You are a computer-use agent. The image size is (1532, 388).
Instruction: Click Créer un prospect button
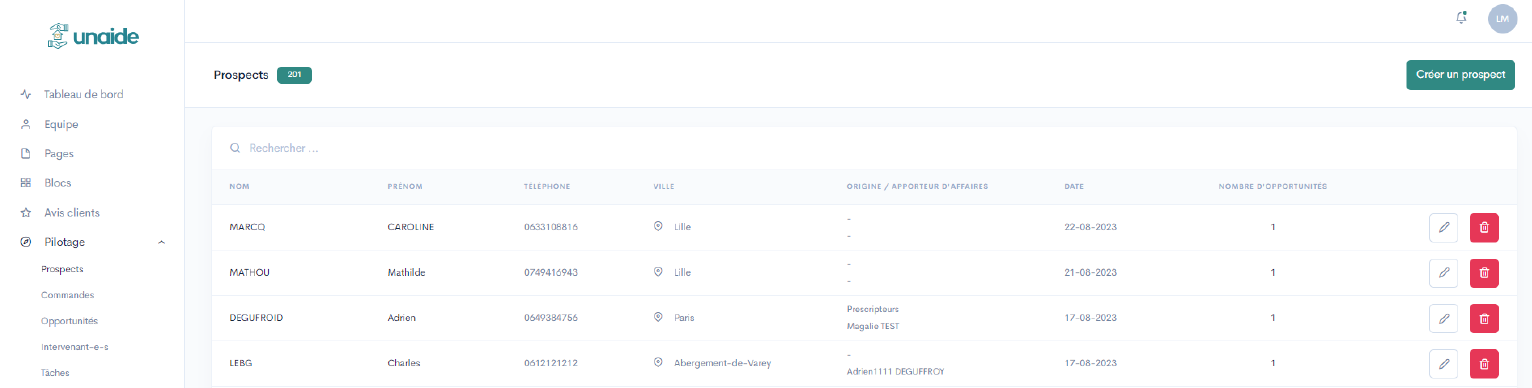click(x=1460, y=75)
